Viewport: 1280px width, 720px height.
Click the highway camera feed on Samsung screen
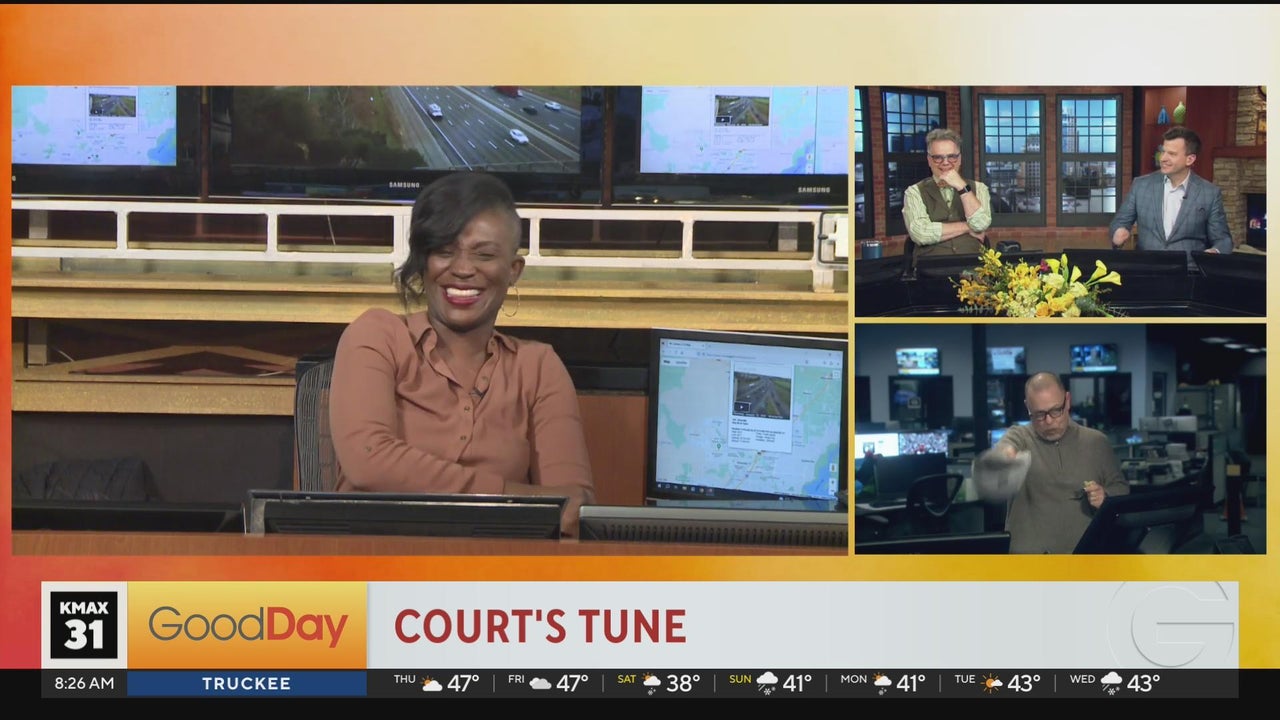405,128
